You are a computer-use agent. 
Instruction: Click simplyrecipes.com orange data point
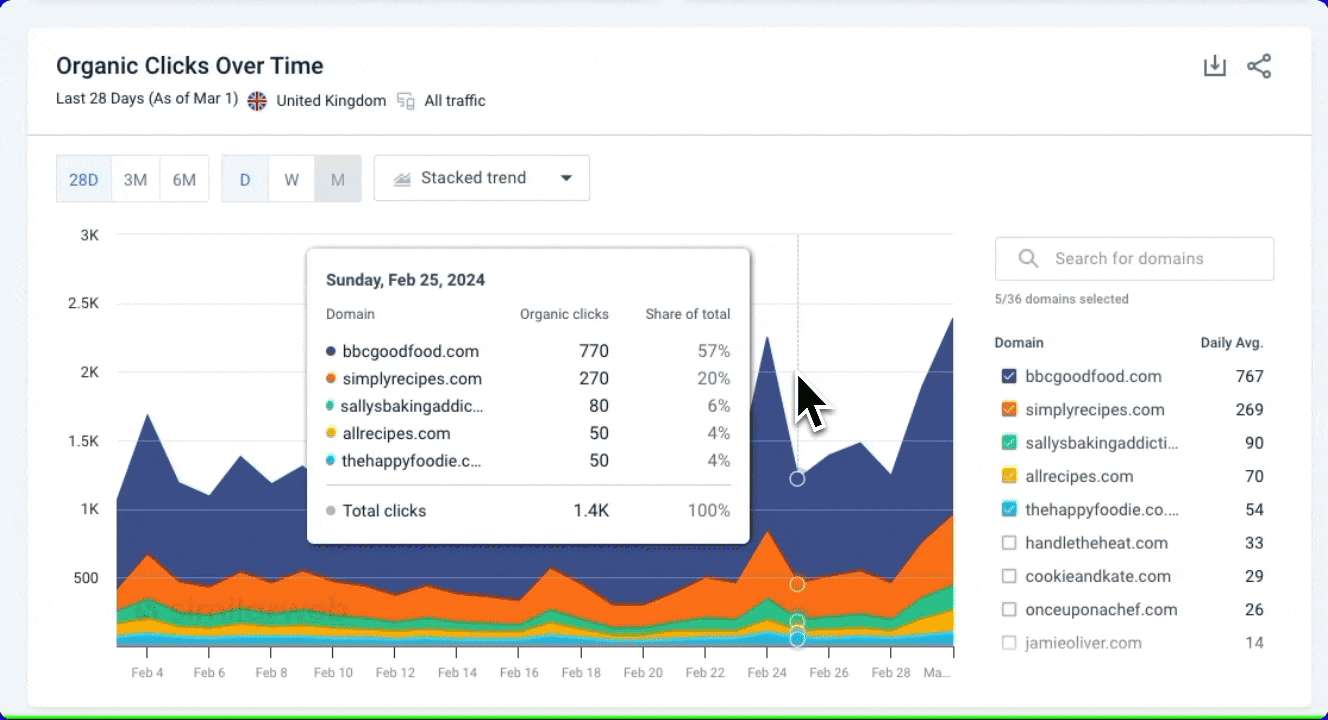point(797,584)
